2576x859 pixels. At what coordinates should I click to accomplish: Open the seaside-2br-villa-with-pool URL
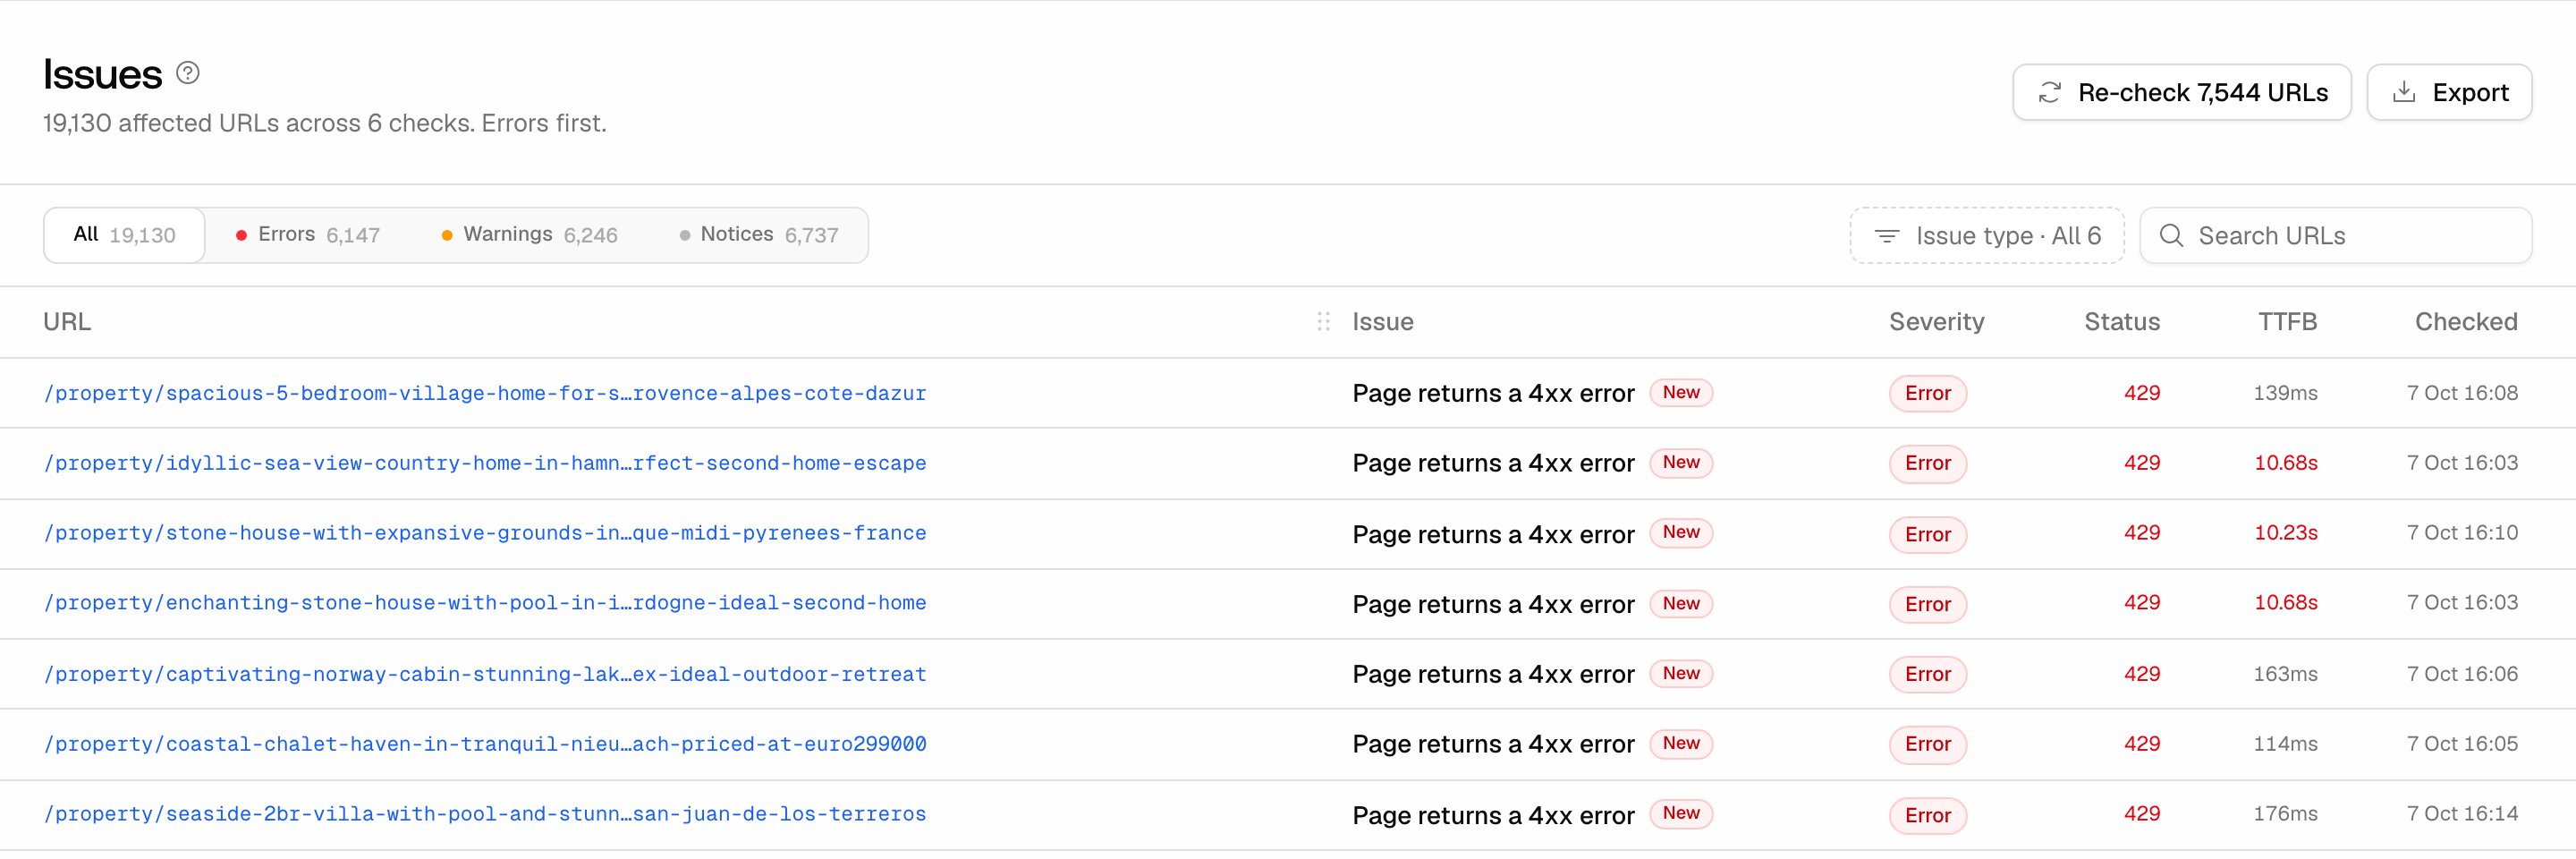[485, 815]
